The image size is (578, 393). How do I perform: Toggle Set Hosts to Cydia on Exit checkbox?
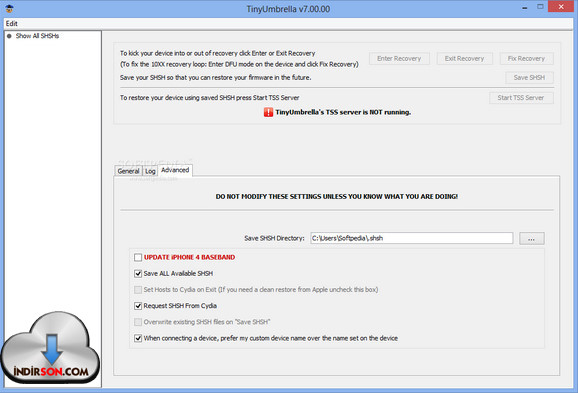[138, 290]
